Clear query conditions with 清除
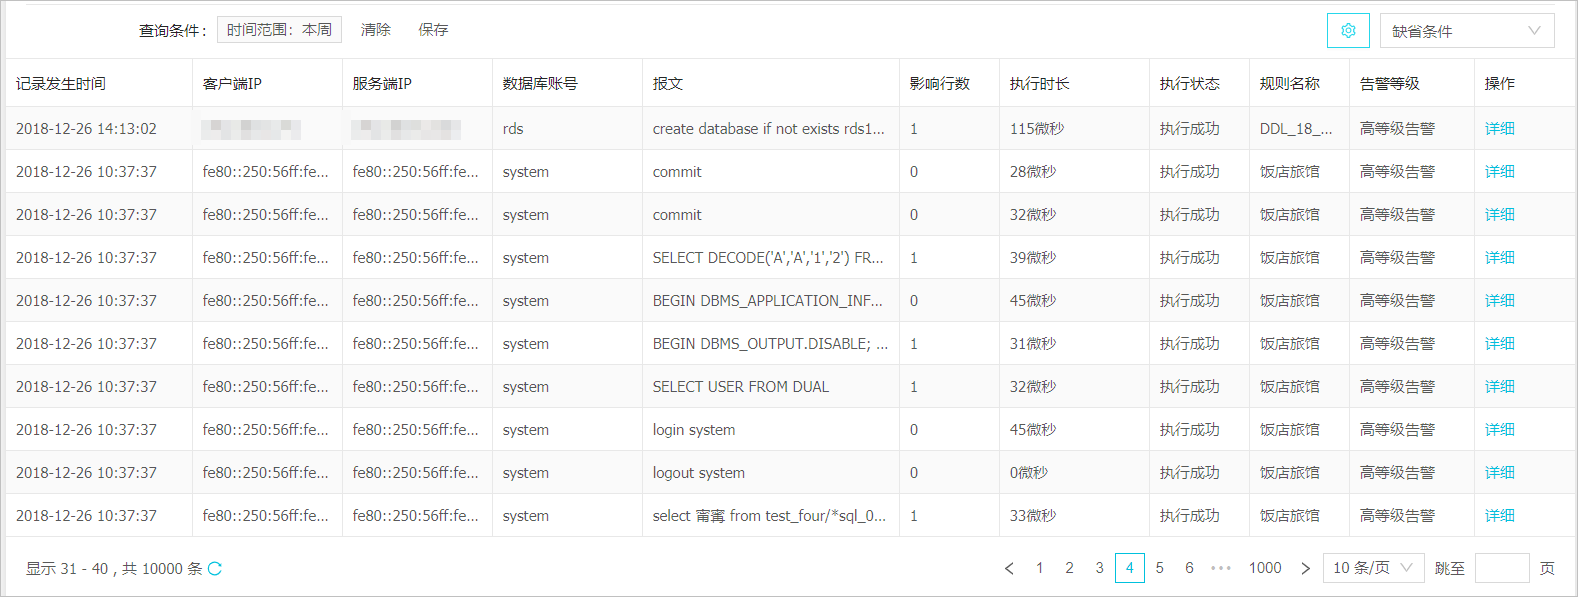The width and height of the screenshot is (1578, 597). (376, 30)
